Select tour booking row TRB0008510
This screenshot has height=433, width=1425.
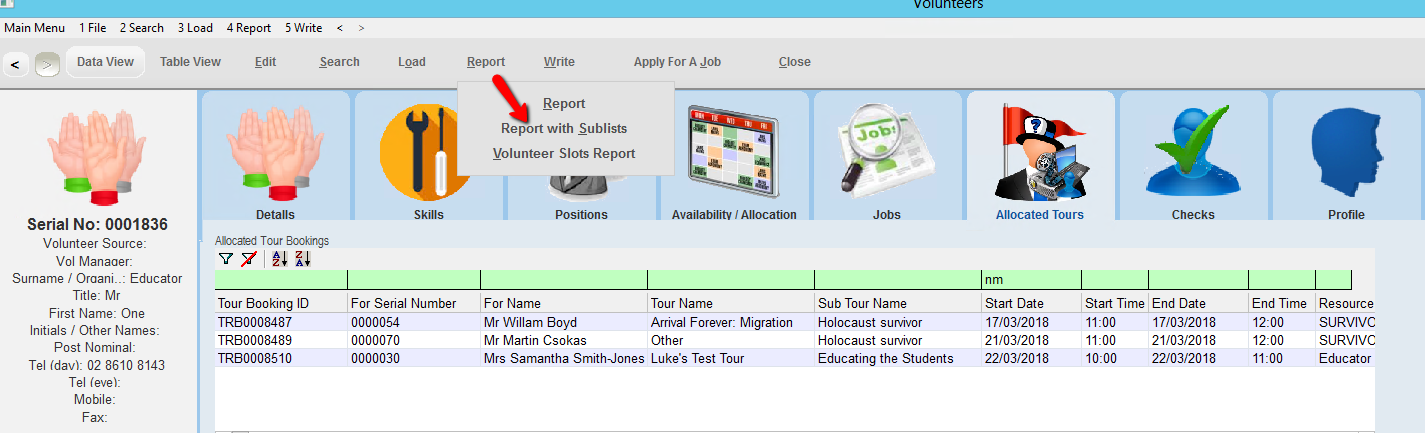coord(263,358)
